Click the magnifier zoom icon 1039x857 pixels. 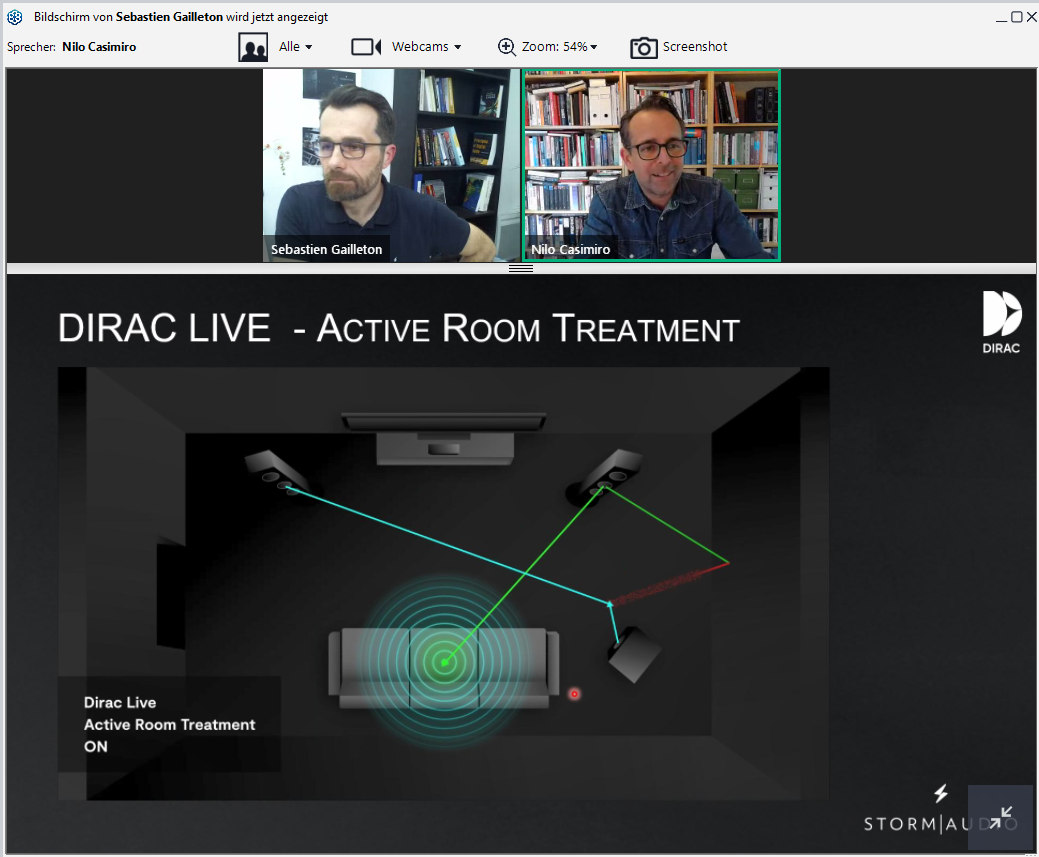507,47
